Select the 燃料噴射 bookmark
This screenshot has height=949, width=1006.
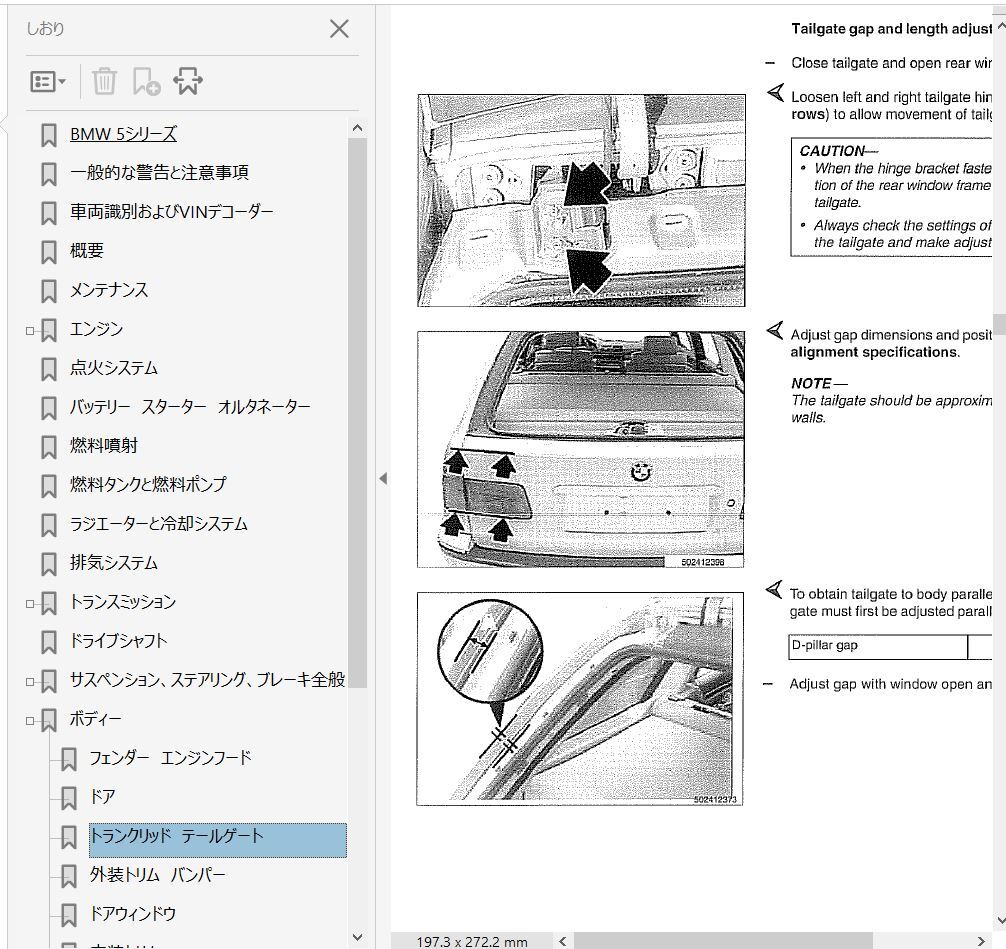pos(103,446)
